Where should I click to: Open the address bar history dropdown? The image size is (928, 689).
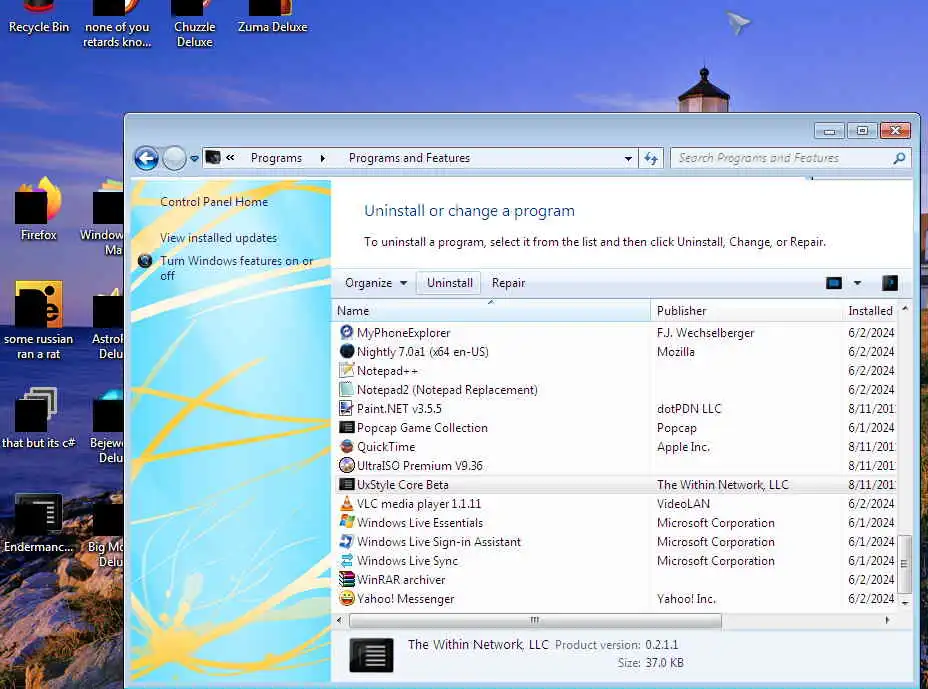click(628, 158)
